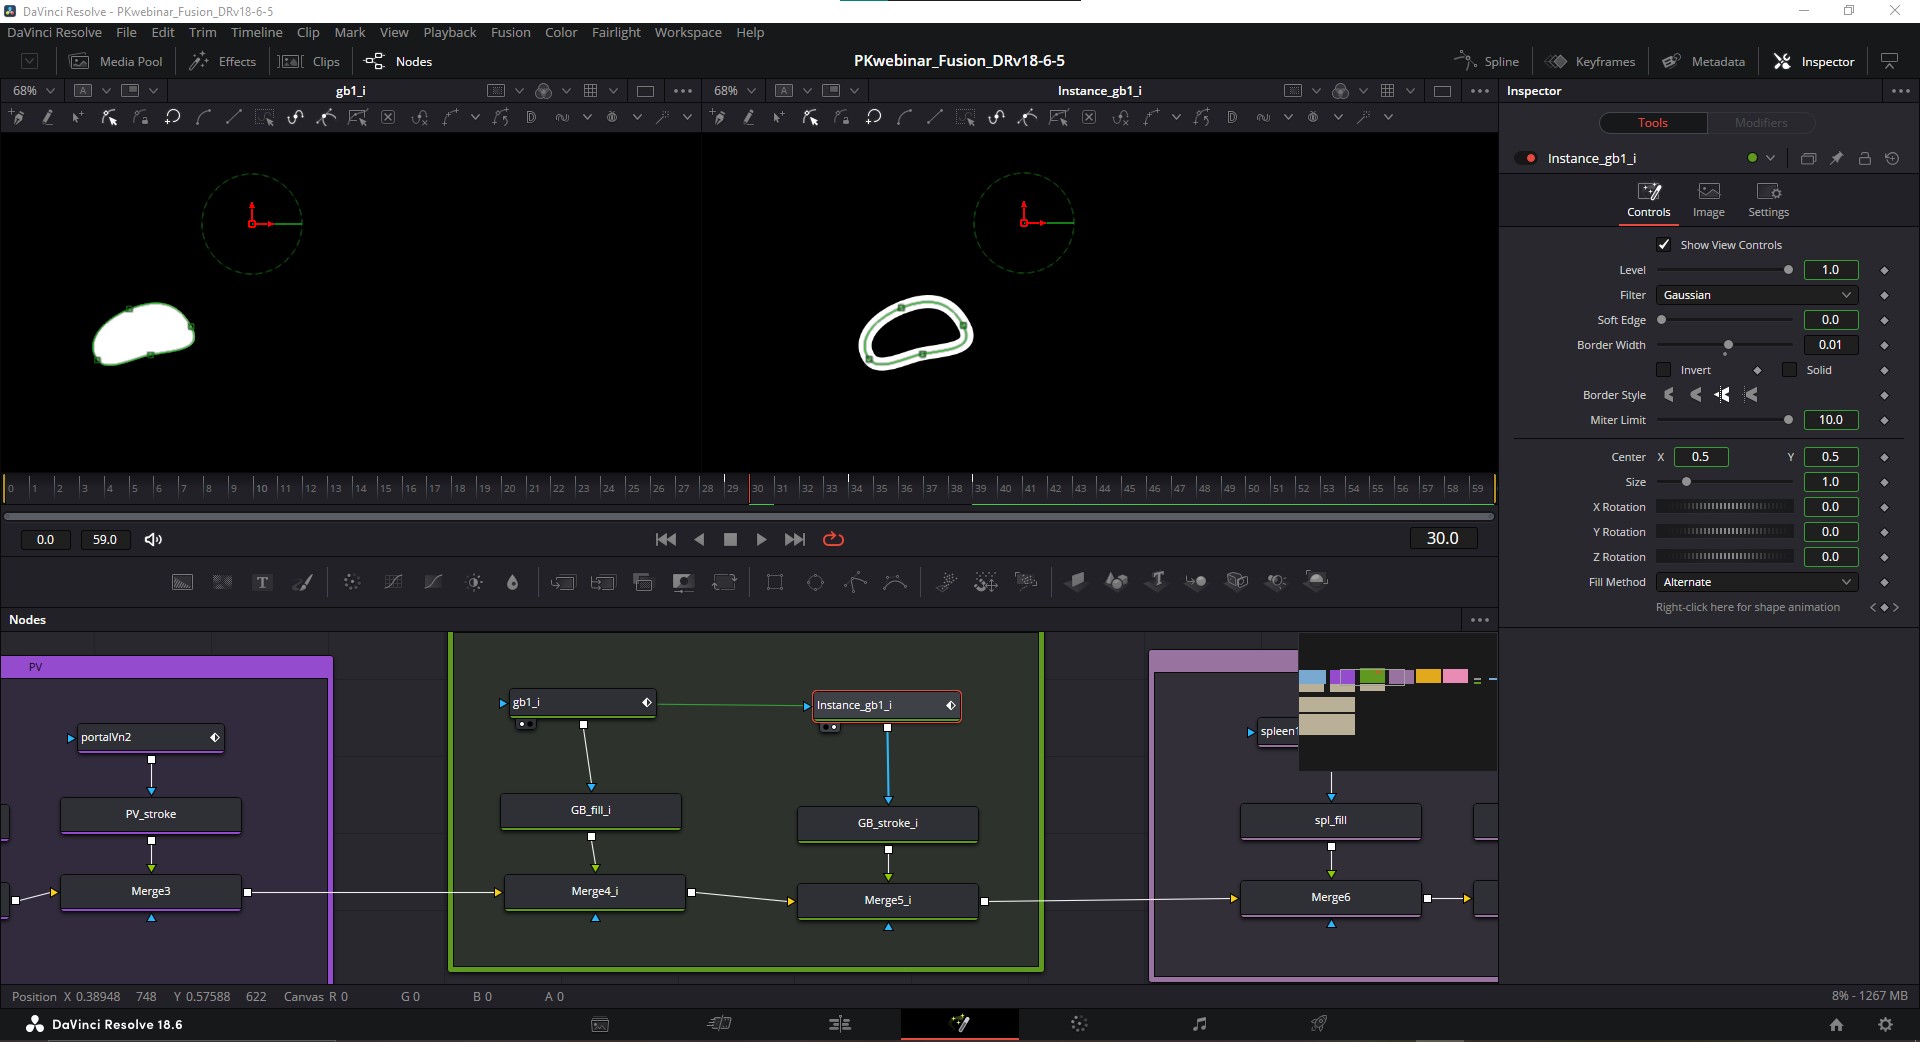Open left viewer 68% zoom dropdown
Screen dimensions: 1920x1042
(33, 90)
